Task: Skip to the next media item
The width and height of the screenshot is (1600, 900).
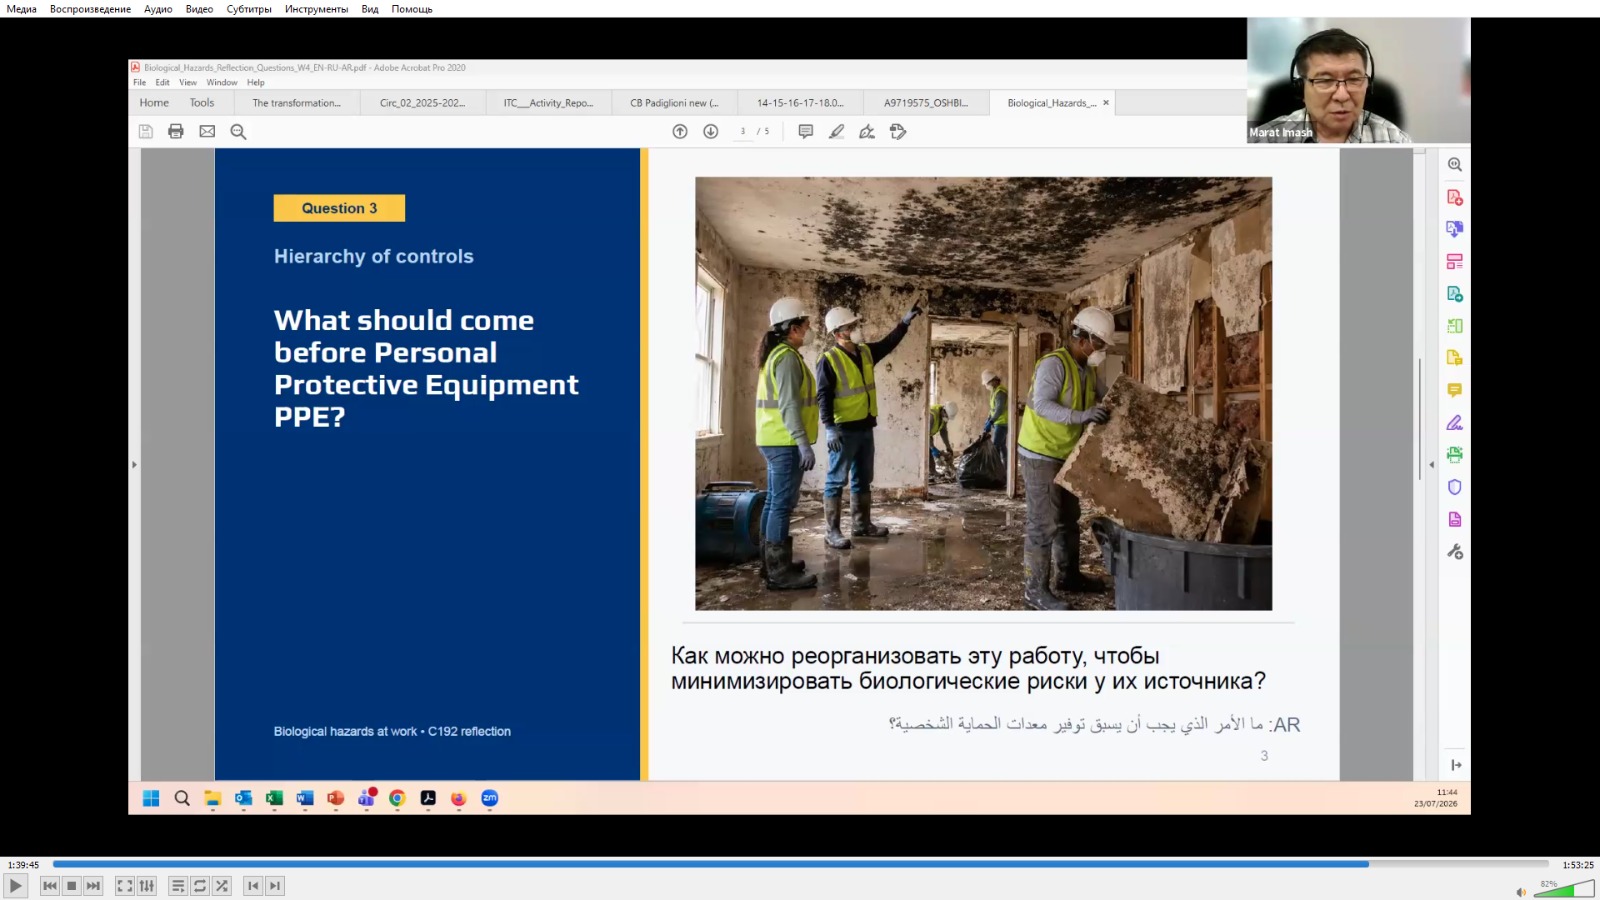Action: [x=93, y=886]
